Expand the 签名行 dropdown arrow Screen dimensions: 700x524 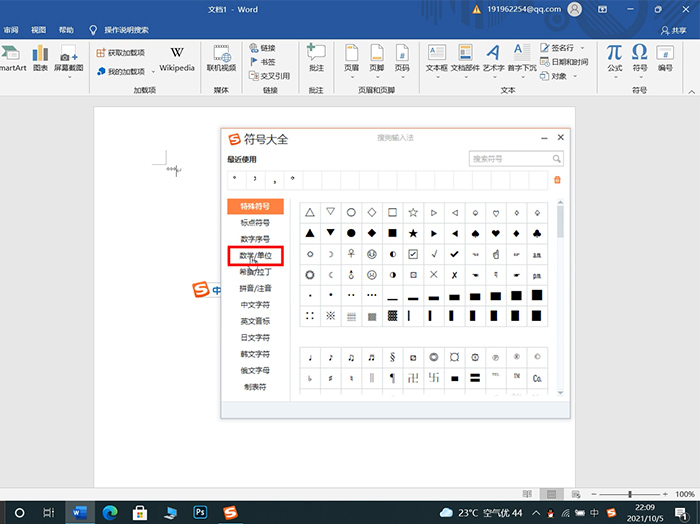(x=582, y=48)
